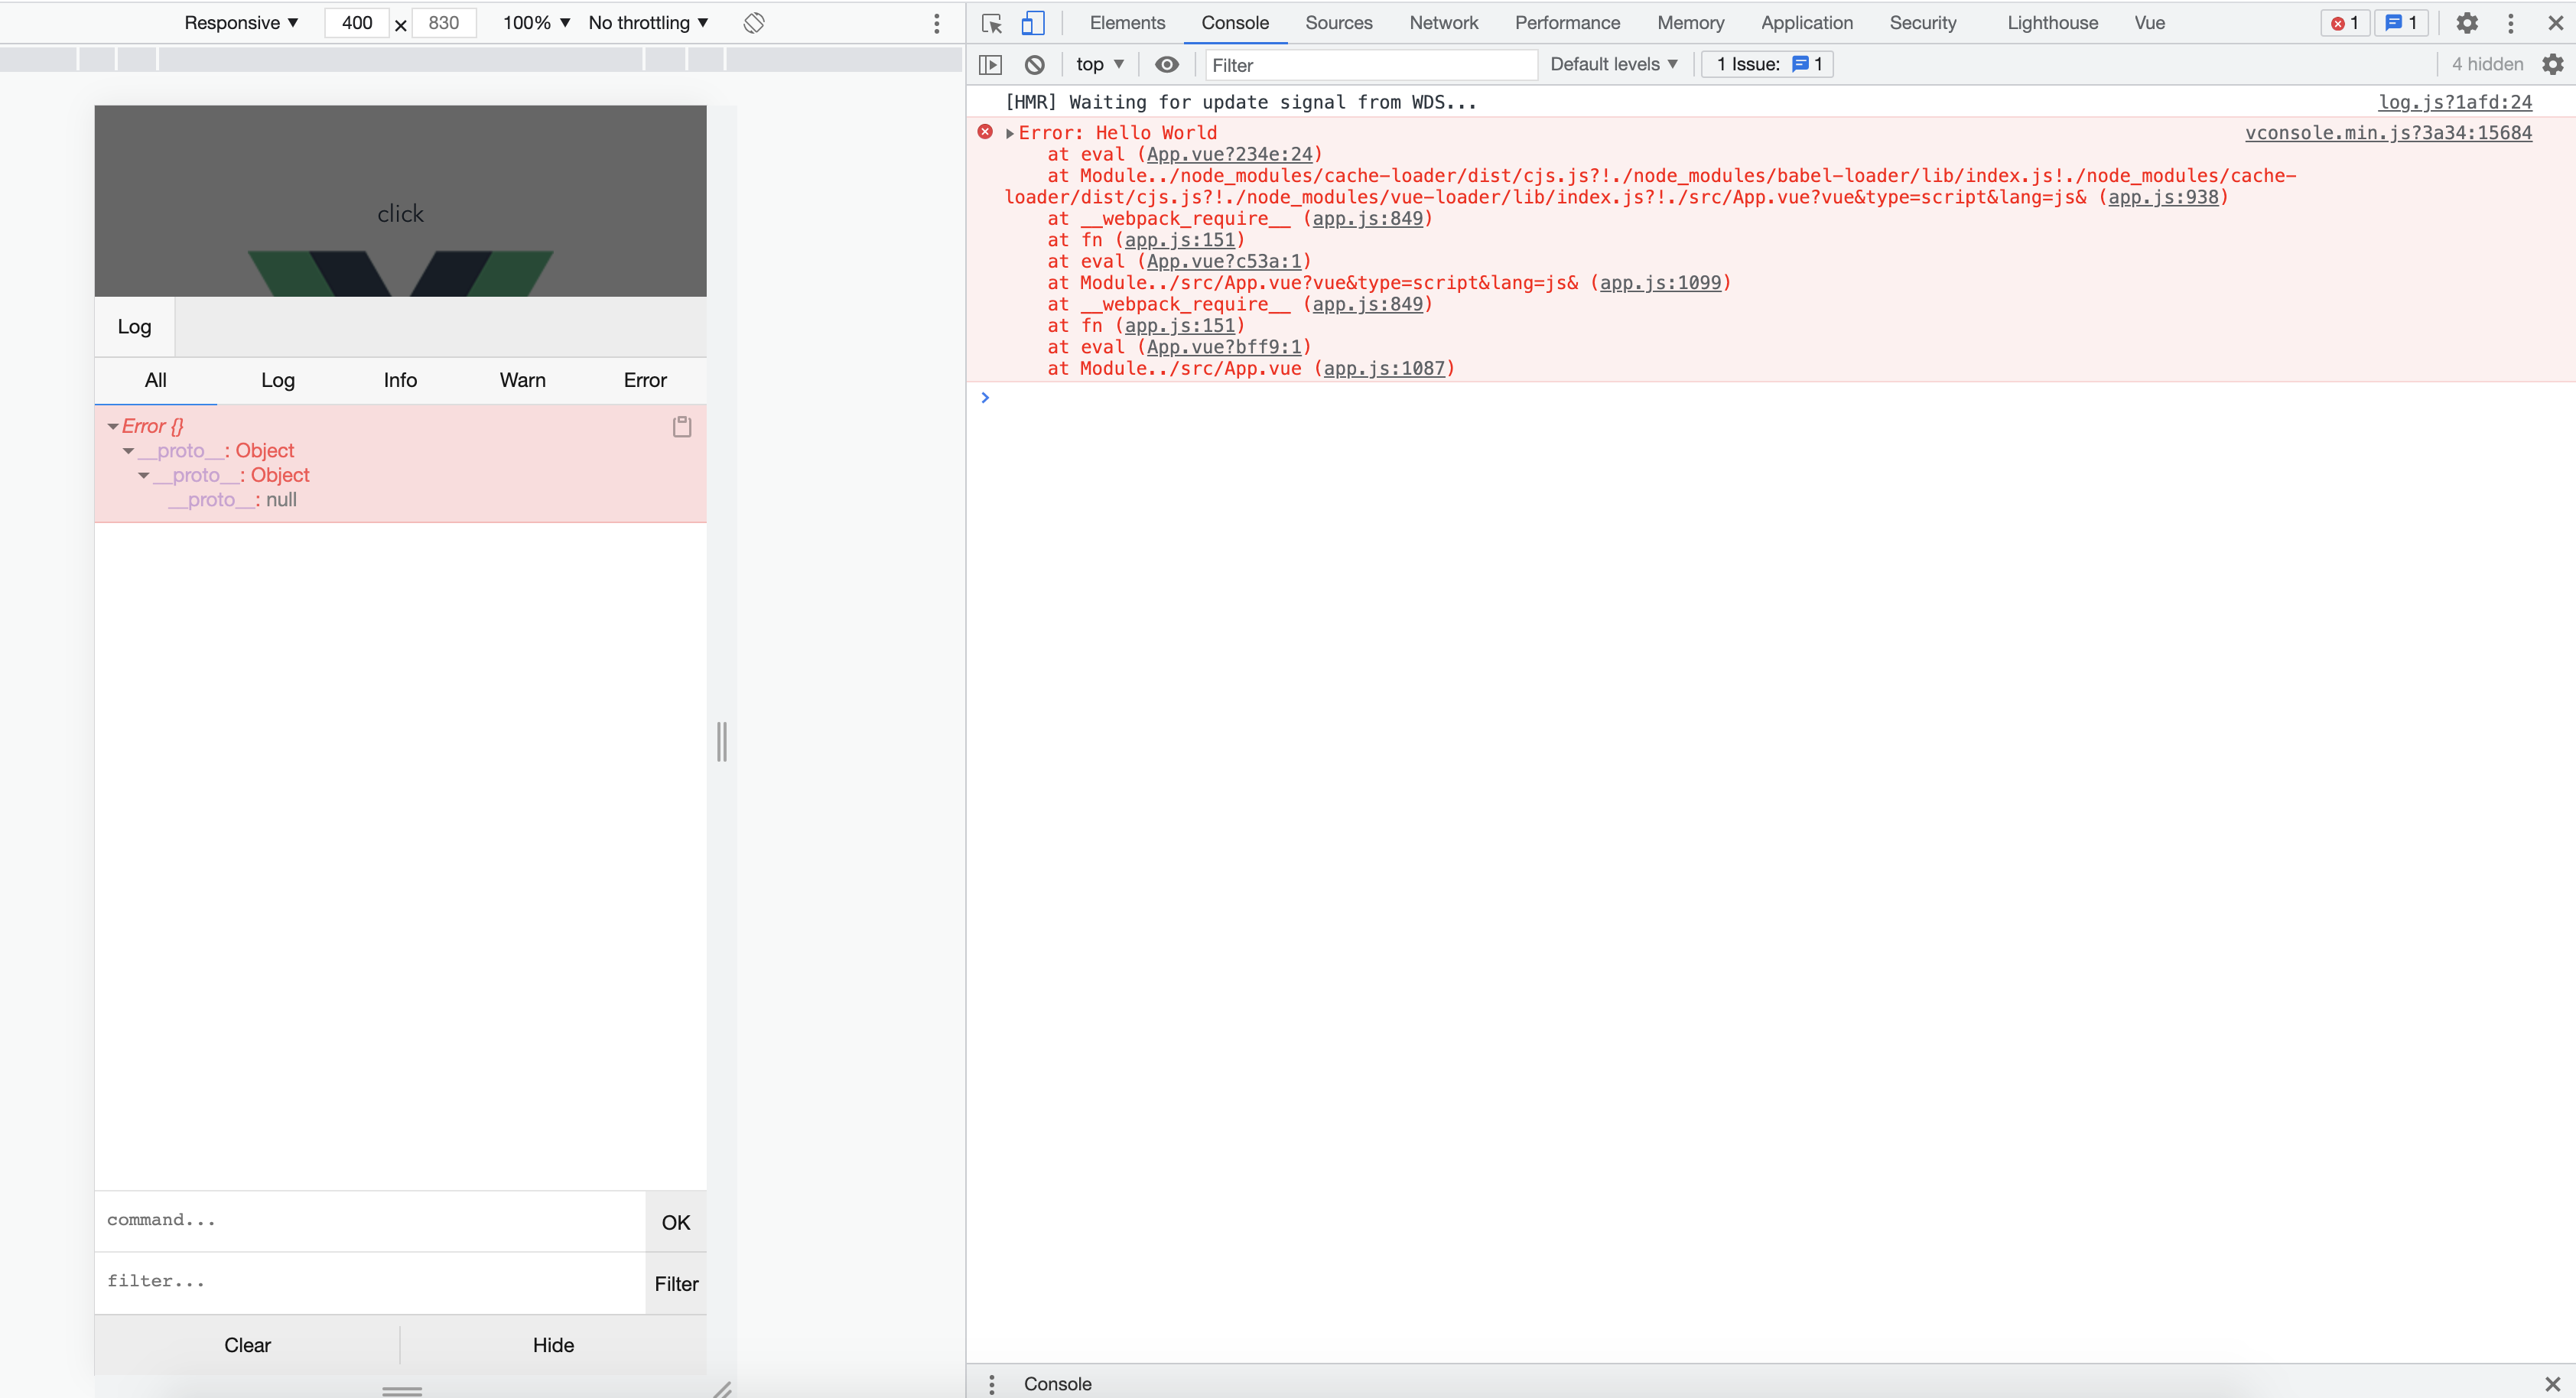Click the error counter badge in DevTools
2576x1398 pixels.
pyautogui.click(x=2344, y=22)
